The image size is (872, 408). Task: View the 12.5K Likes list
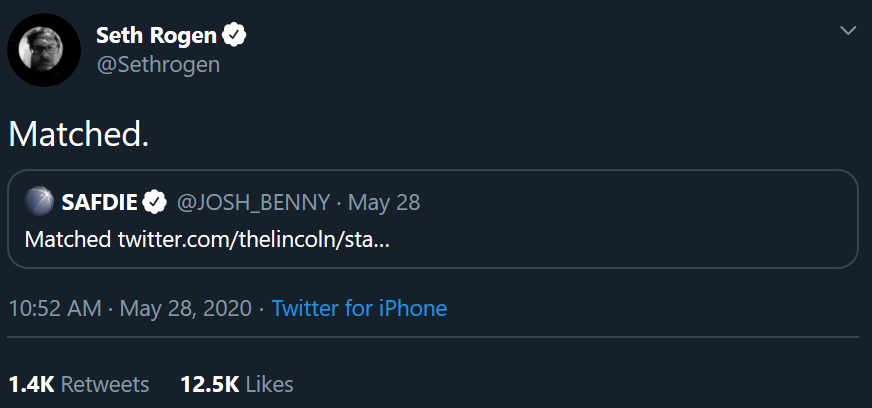pyautogui.click(x=237, y=384)
